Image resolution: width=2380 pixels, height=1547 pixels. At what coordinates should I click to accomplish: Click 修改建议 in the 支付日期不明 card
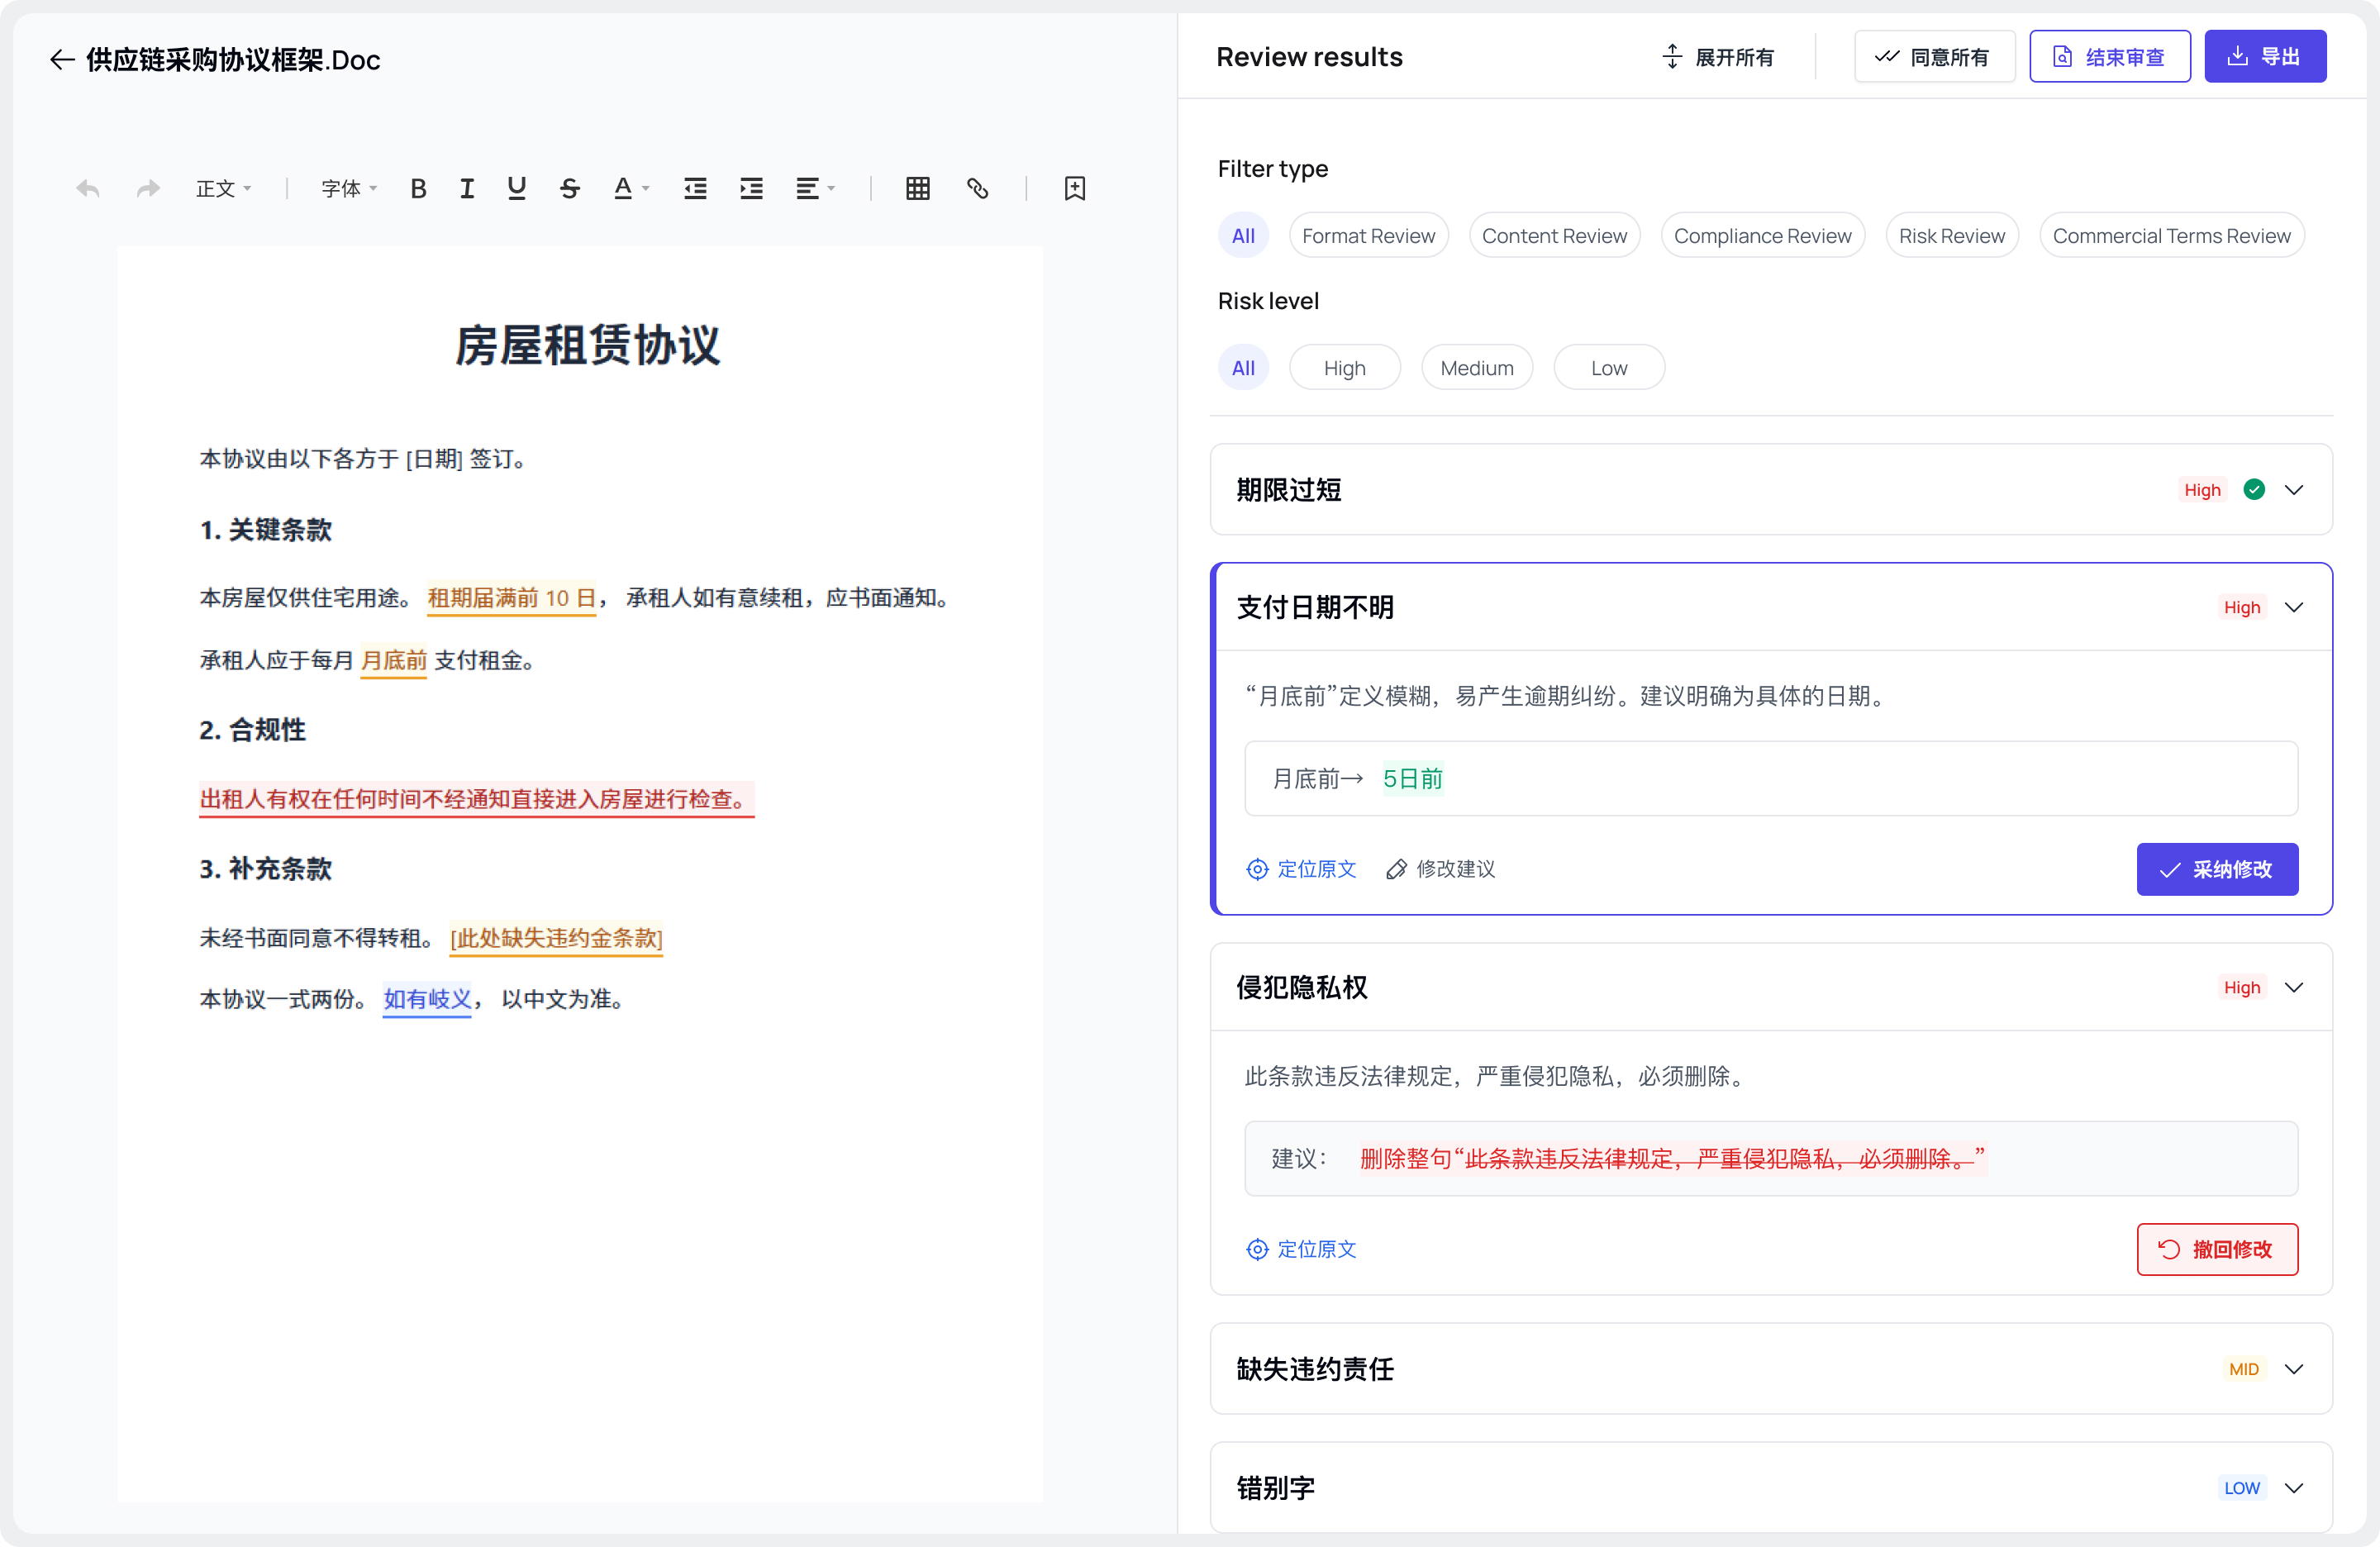point(1440,869)
